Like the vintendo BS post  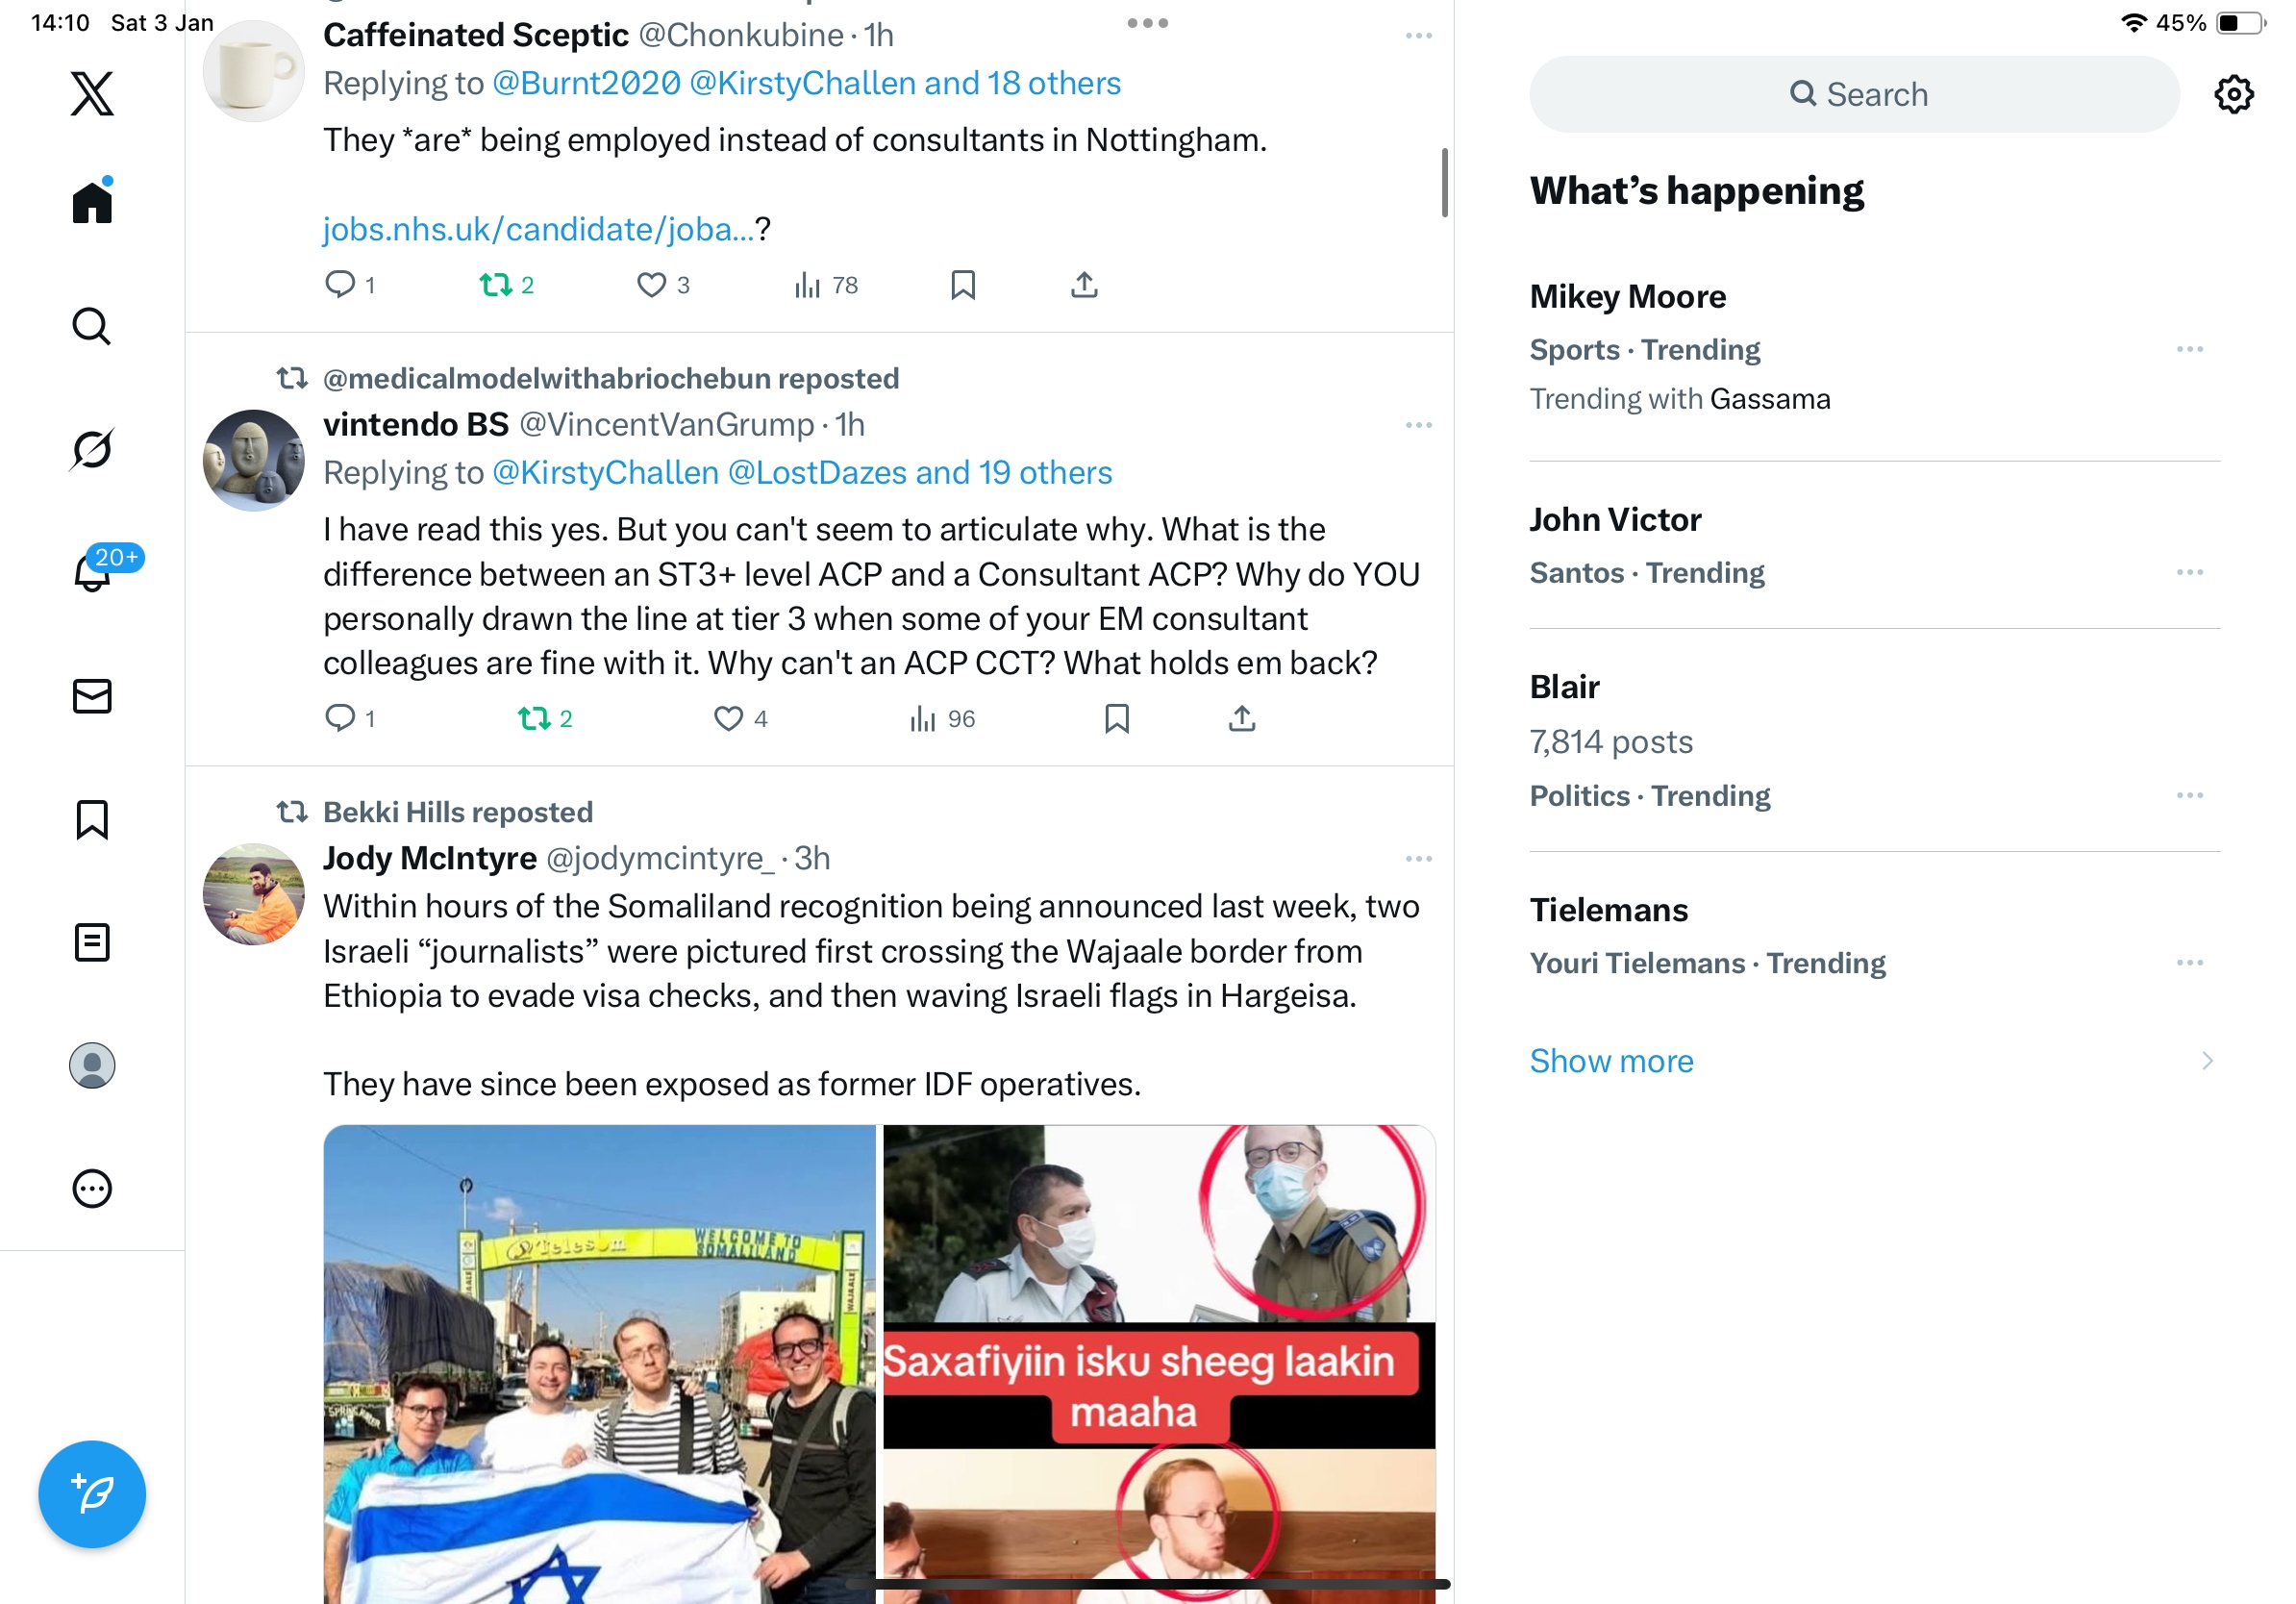click(x=728, y=718)
